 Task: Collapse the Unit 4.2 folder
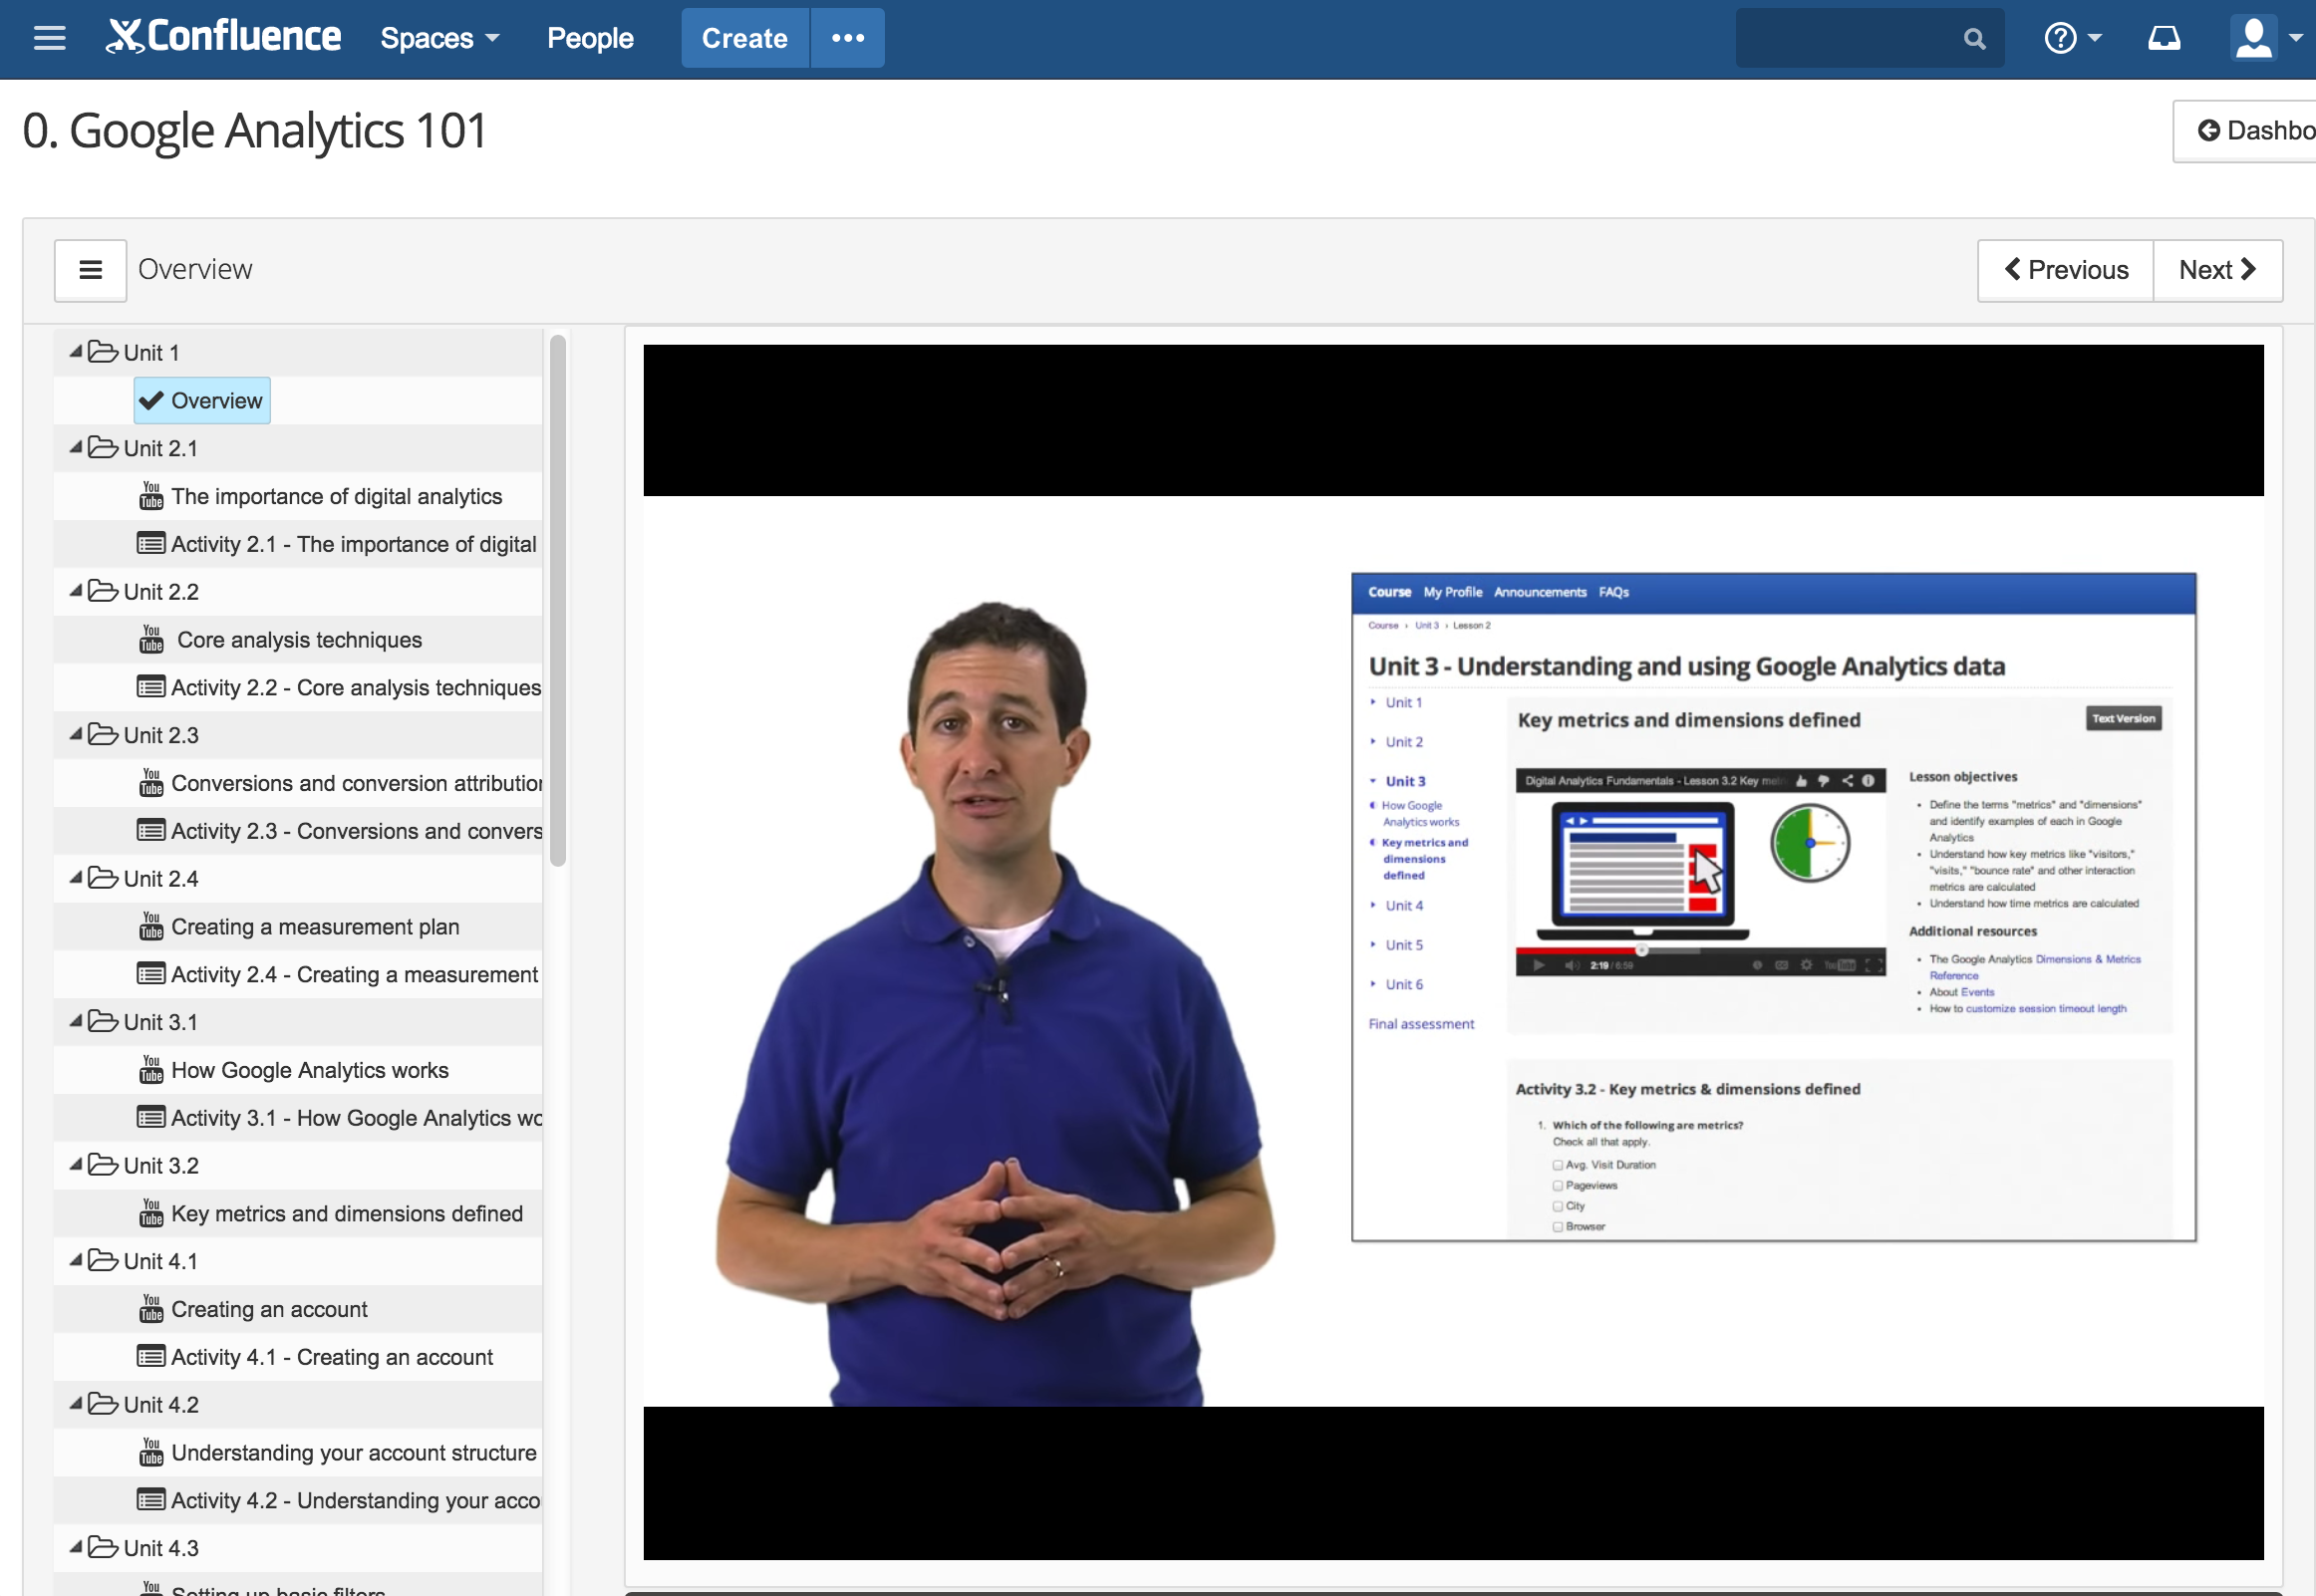click(76, 1404)
